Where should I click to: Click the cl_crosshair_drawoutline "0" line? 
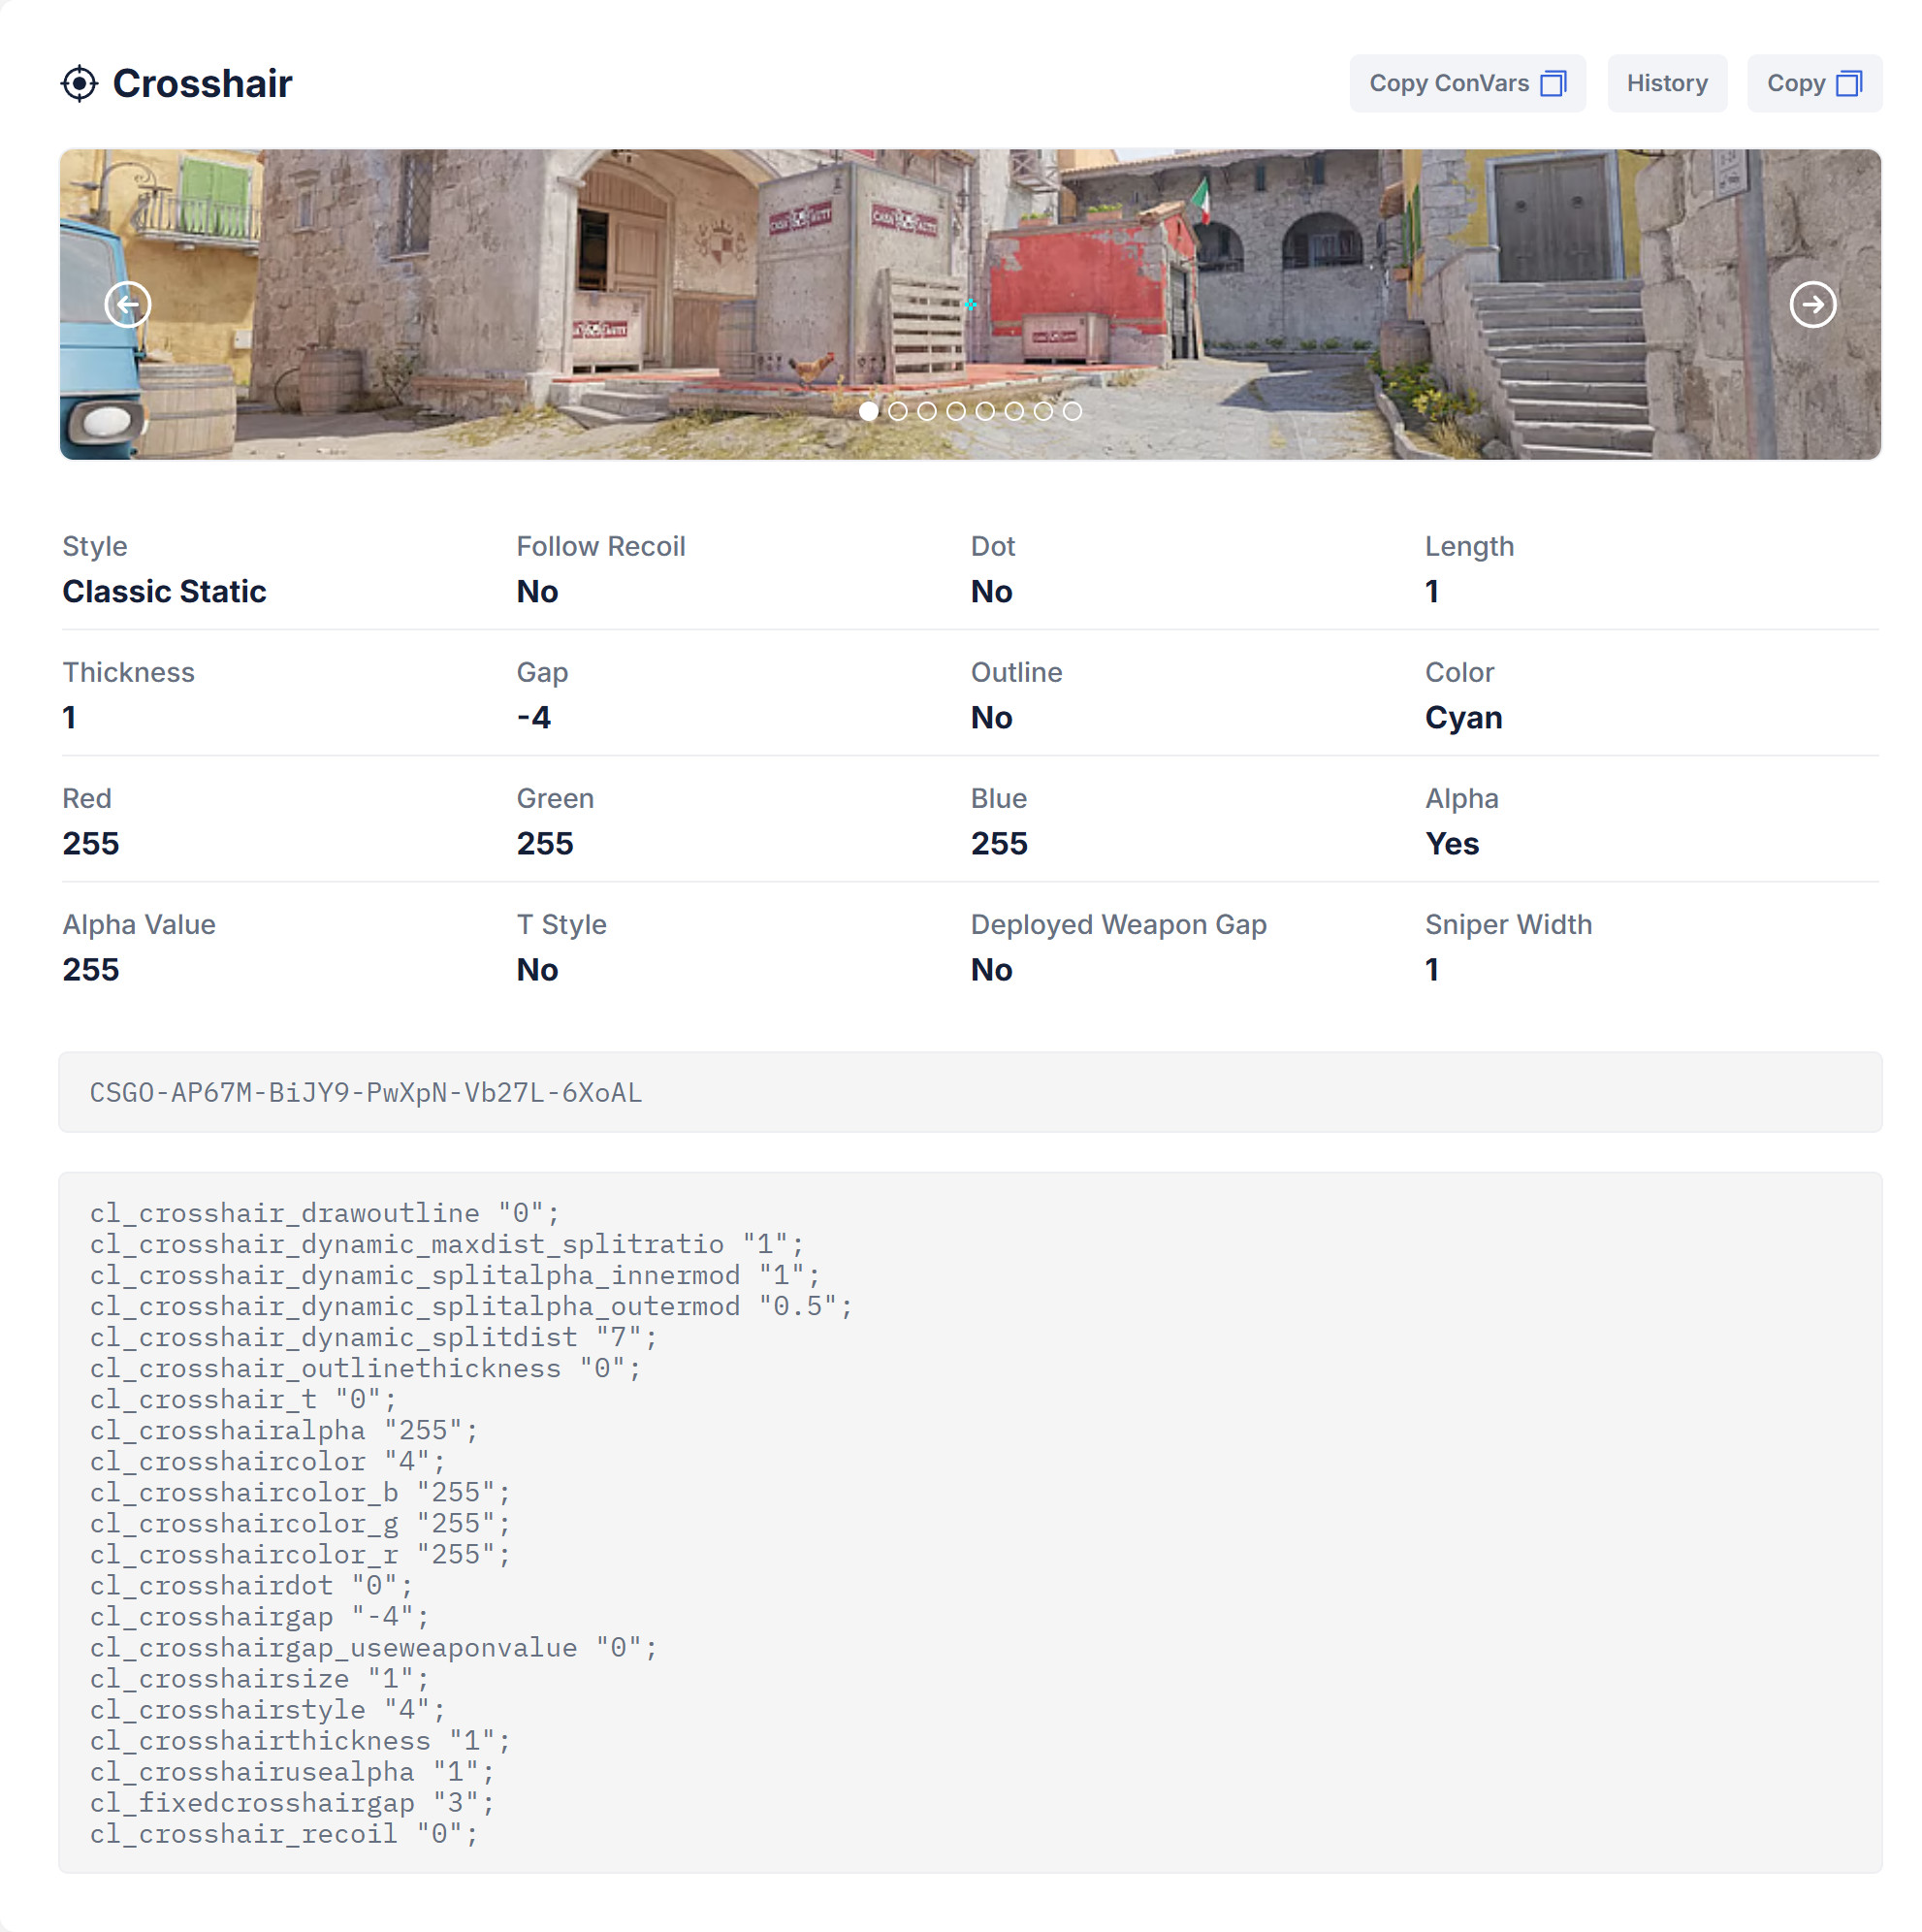[x=324, y=1213]
